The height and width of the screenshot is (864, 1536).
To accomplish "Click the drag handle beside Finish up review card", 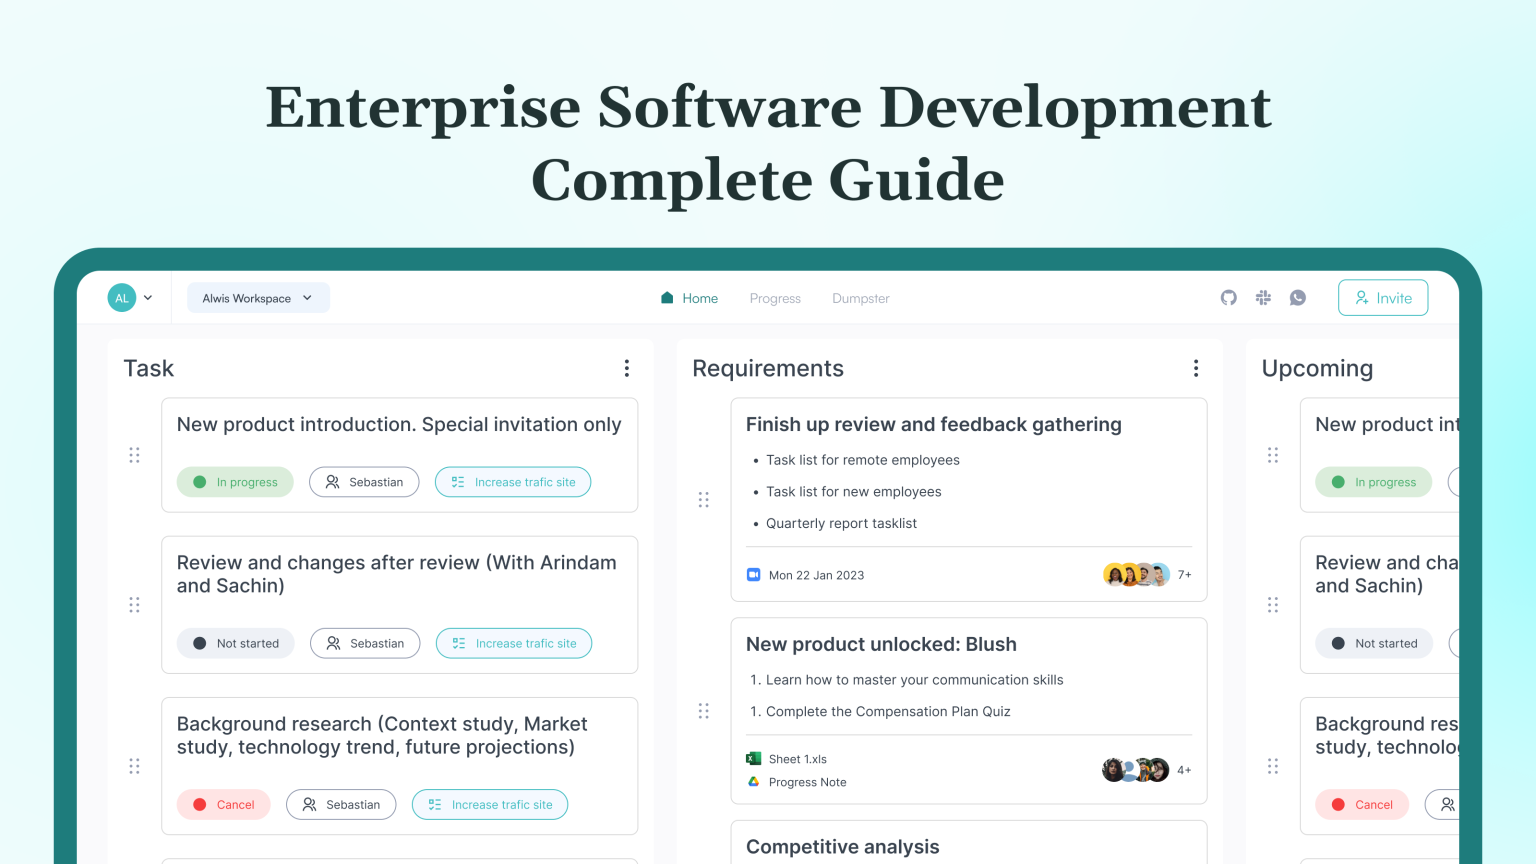I will coord(703,499).
